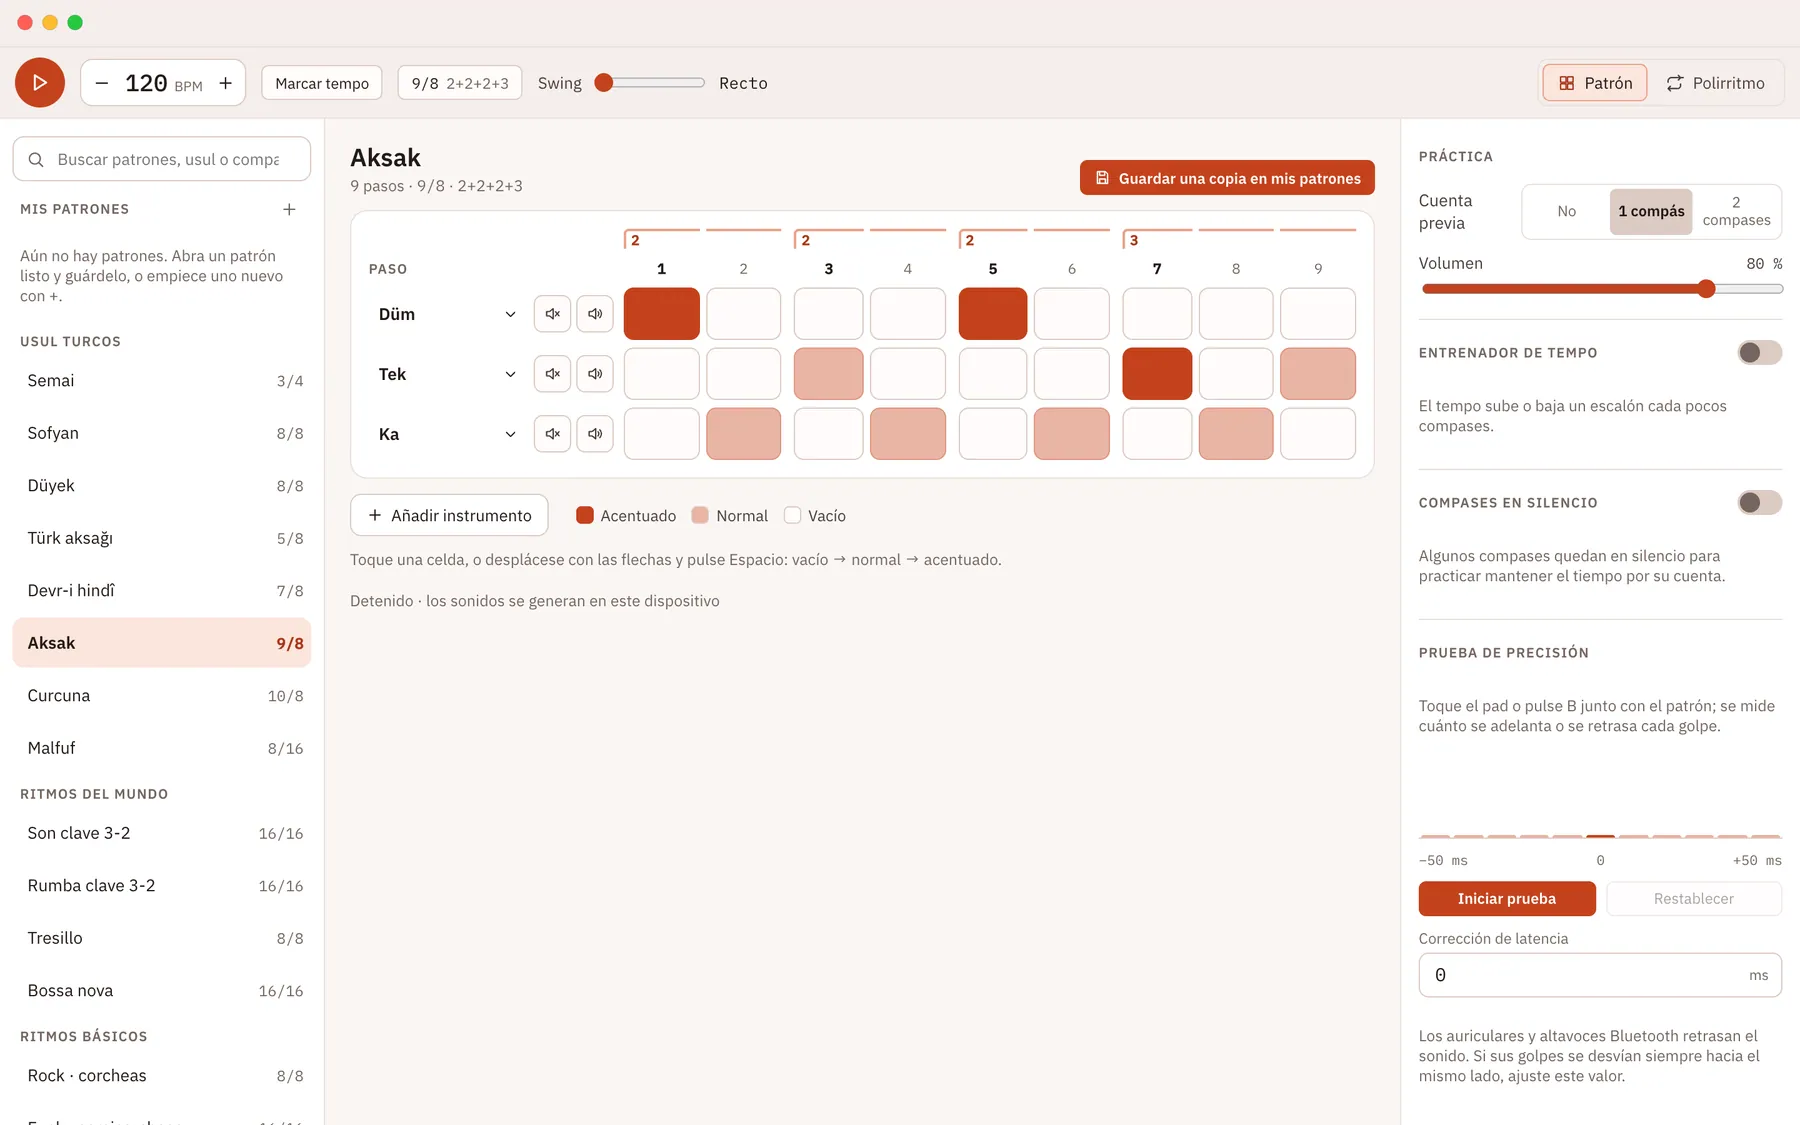Mute the Düm row
The image size is (1800, 1125).
click(552, 314)
